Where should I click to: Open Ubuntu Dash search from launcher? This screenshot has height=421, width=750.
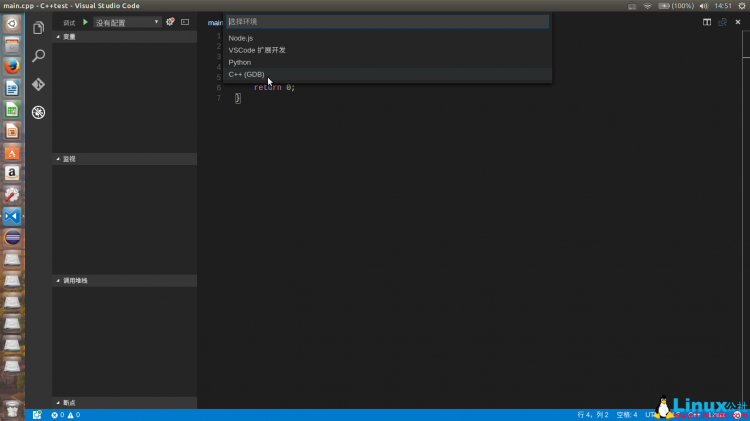(12, 23)
